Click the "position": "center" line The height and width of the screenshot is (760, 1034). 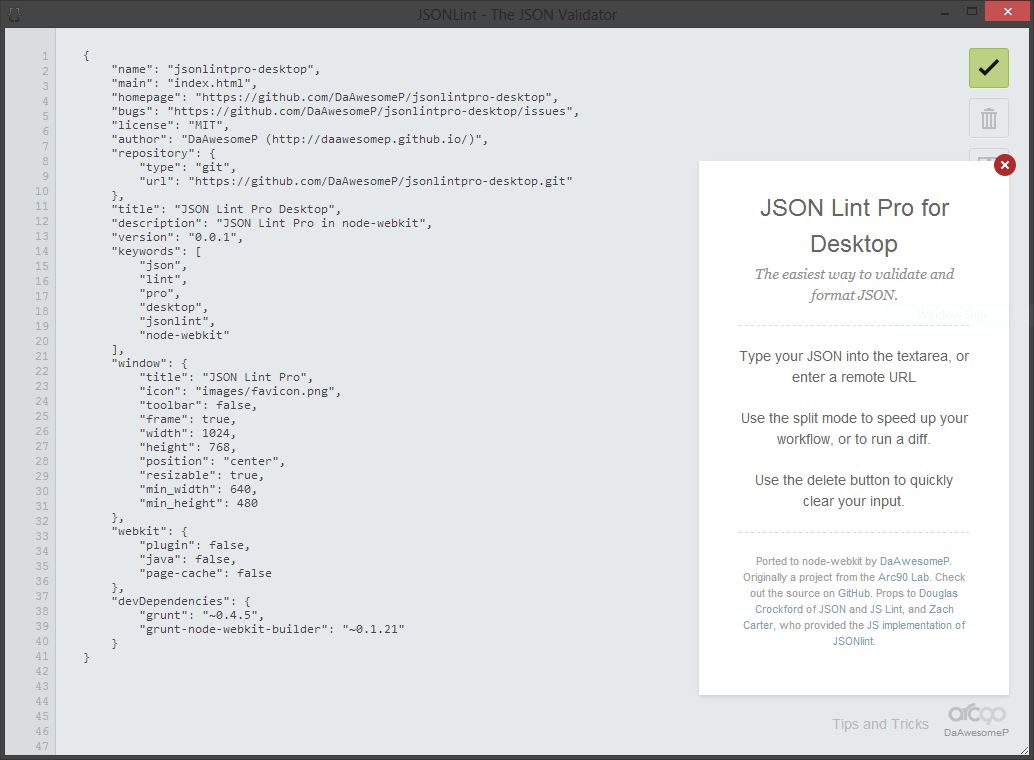click(x=212, y=461)
